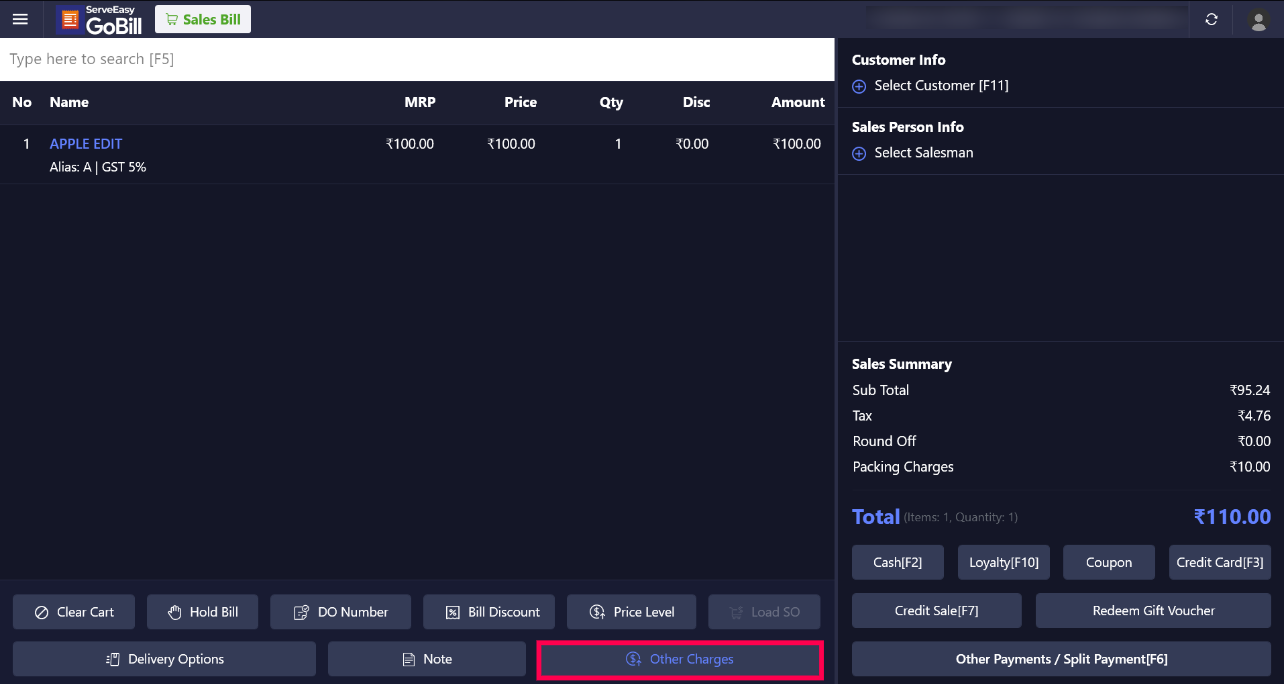Open the user profile avatar
Viewport: 1284px width, 684px height.
point(1258,19)
